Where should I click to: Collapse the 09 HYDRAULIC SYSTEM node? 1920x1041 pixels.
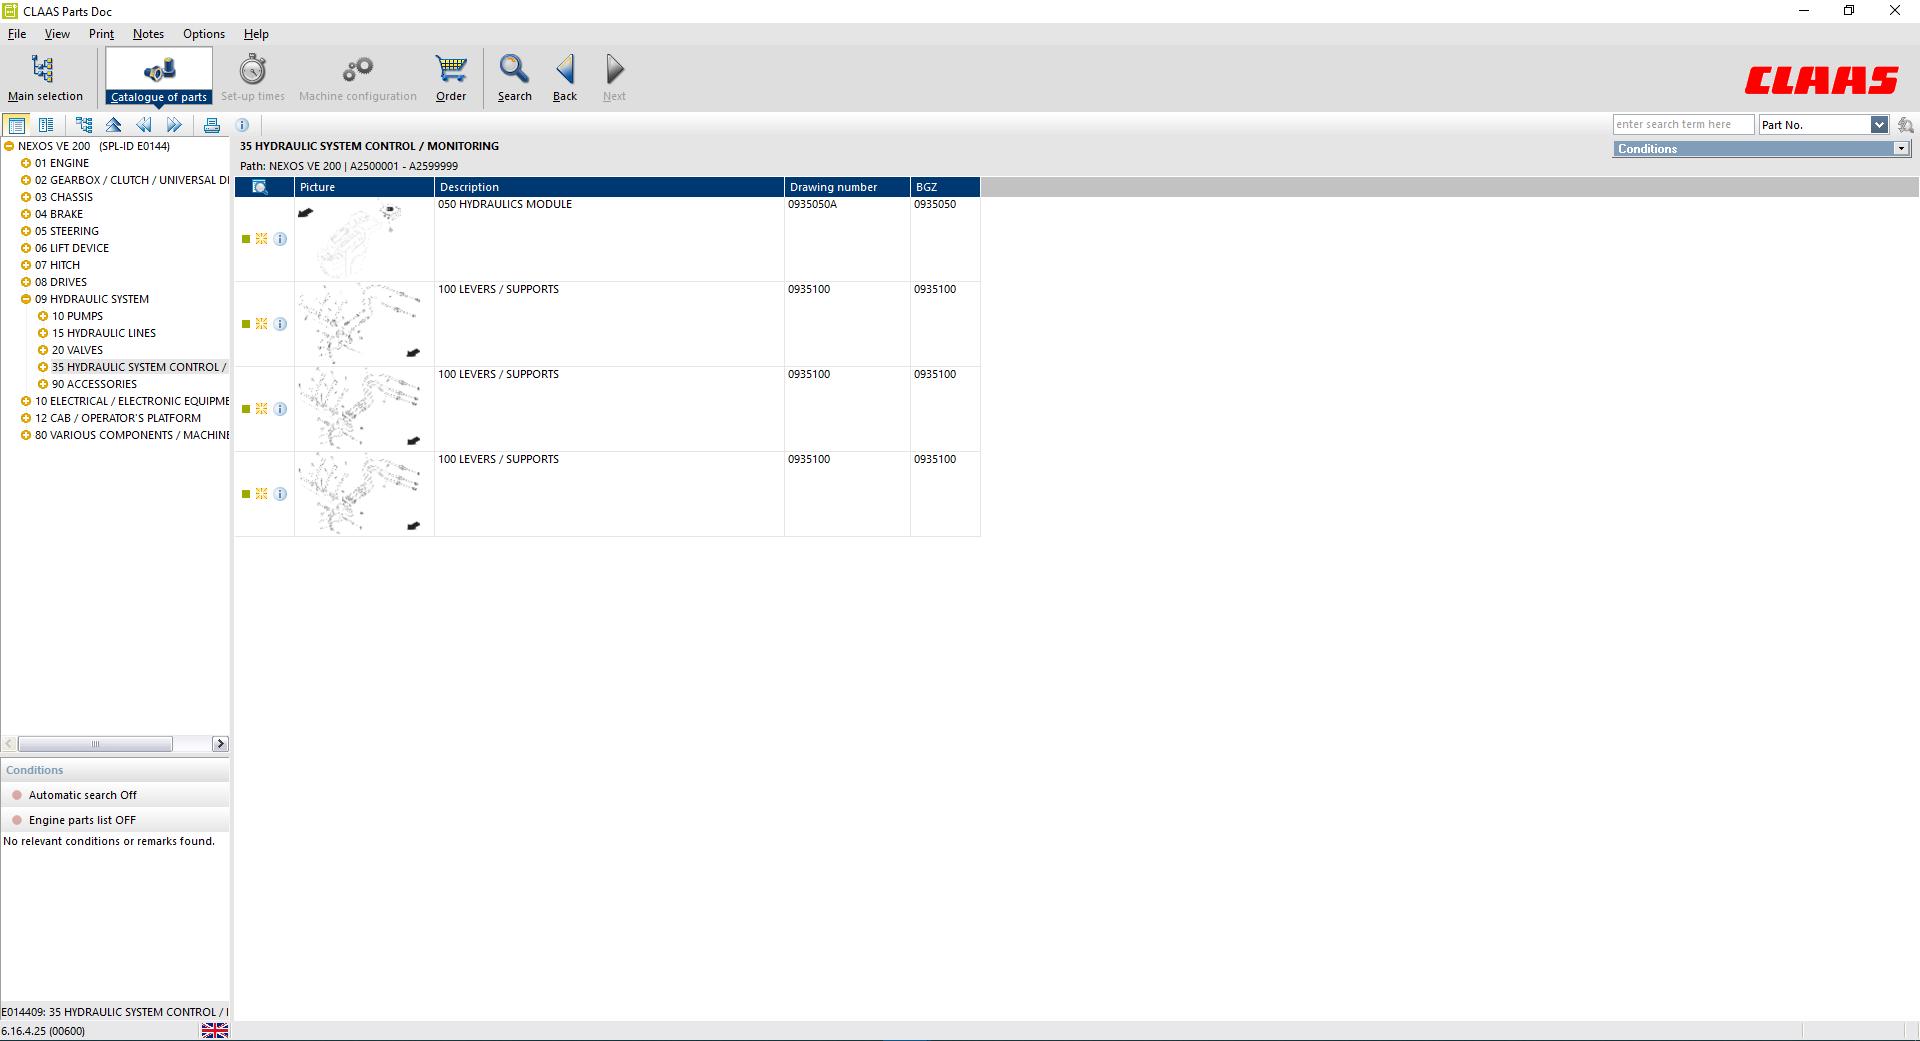pyautogui.click(x=26, y=299)
